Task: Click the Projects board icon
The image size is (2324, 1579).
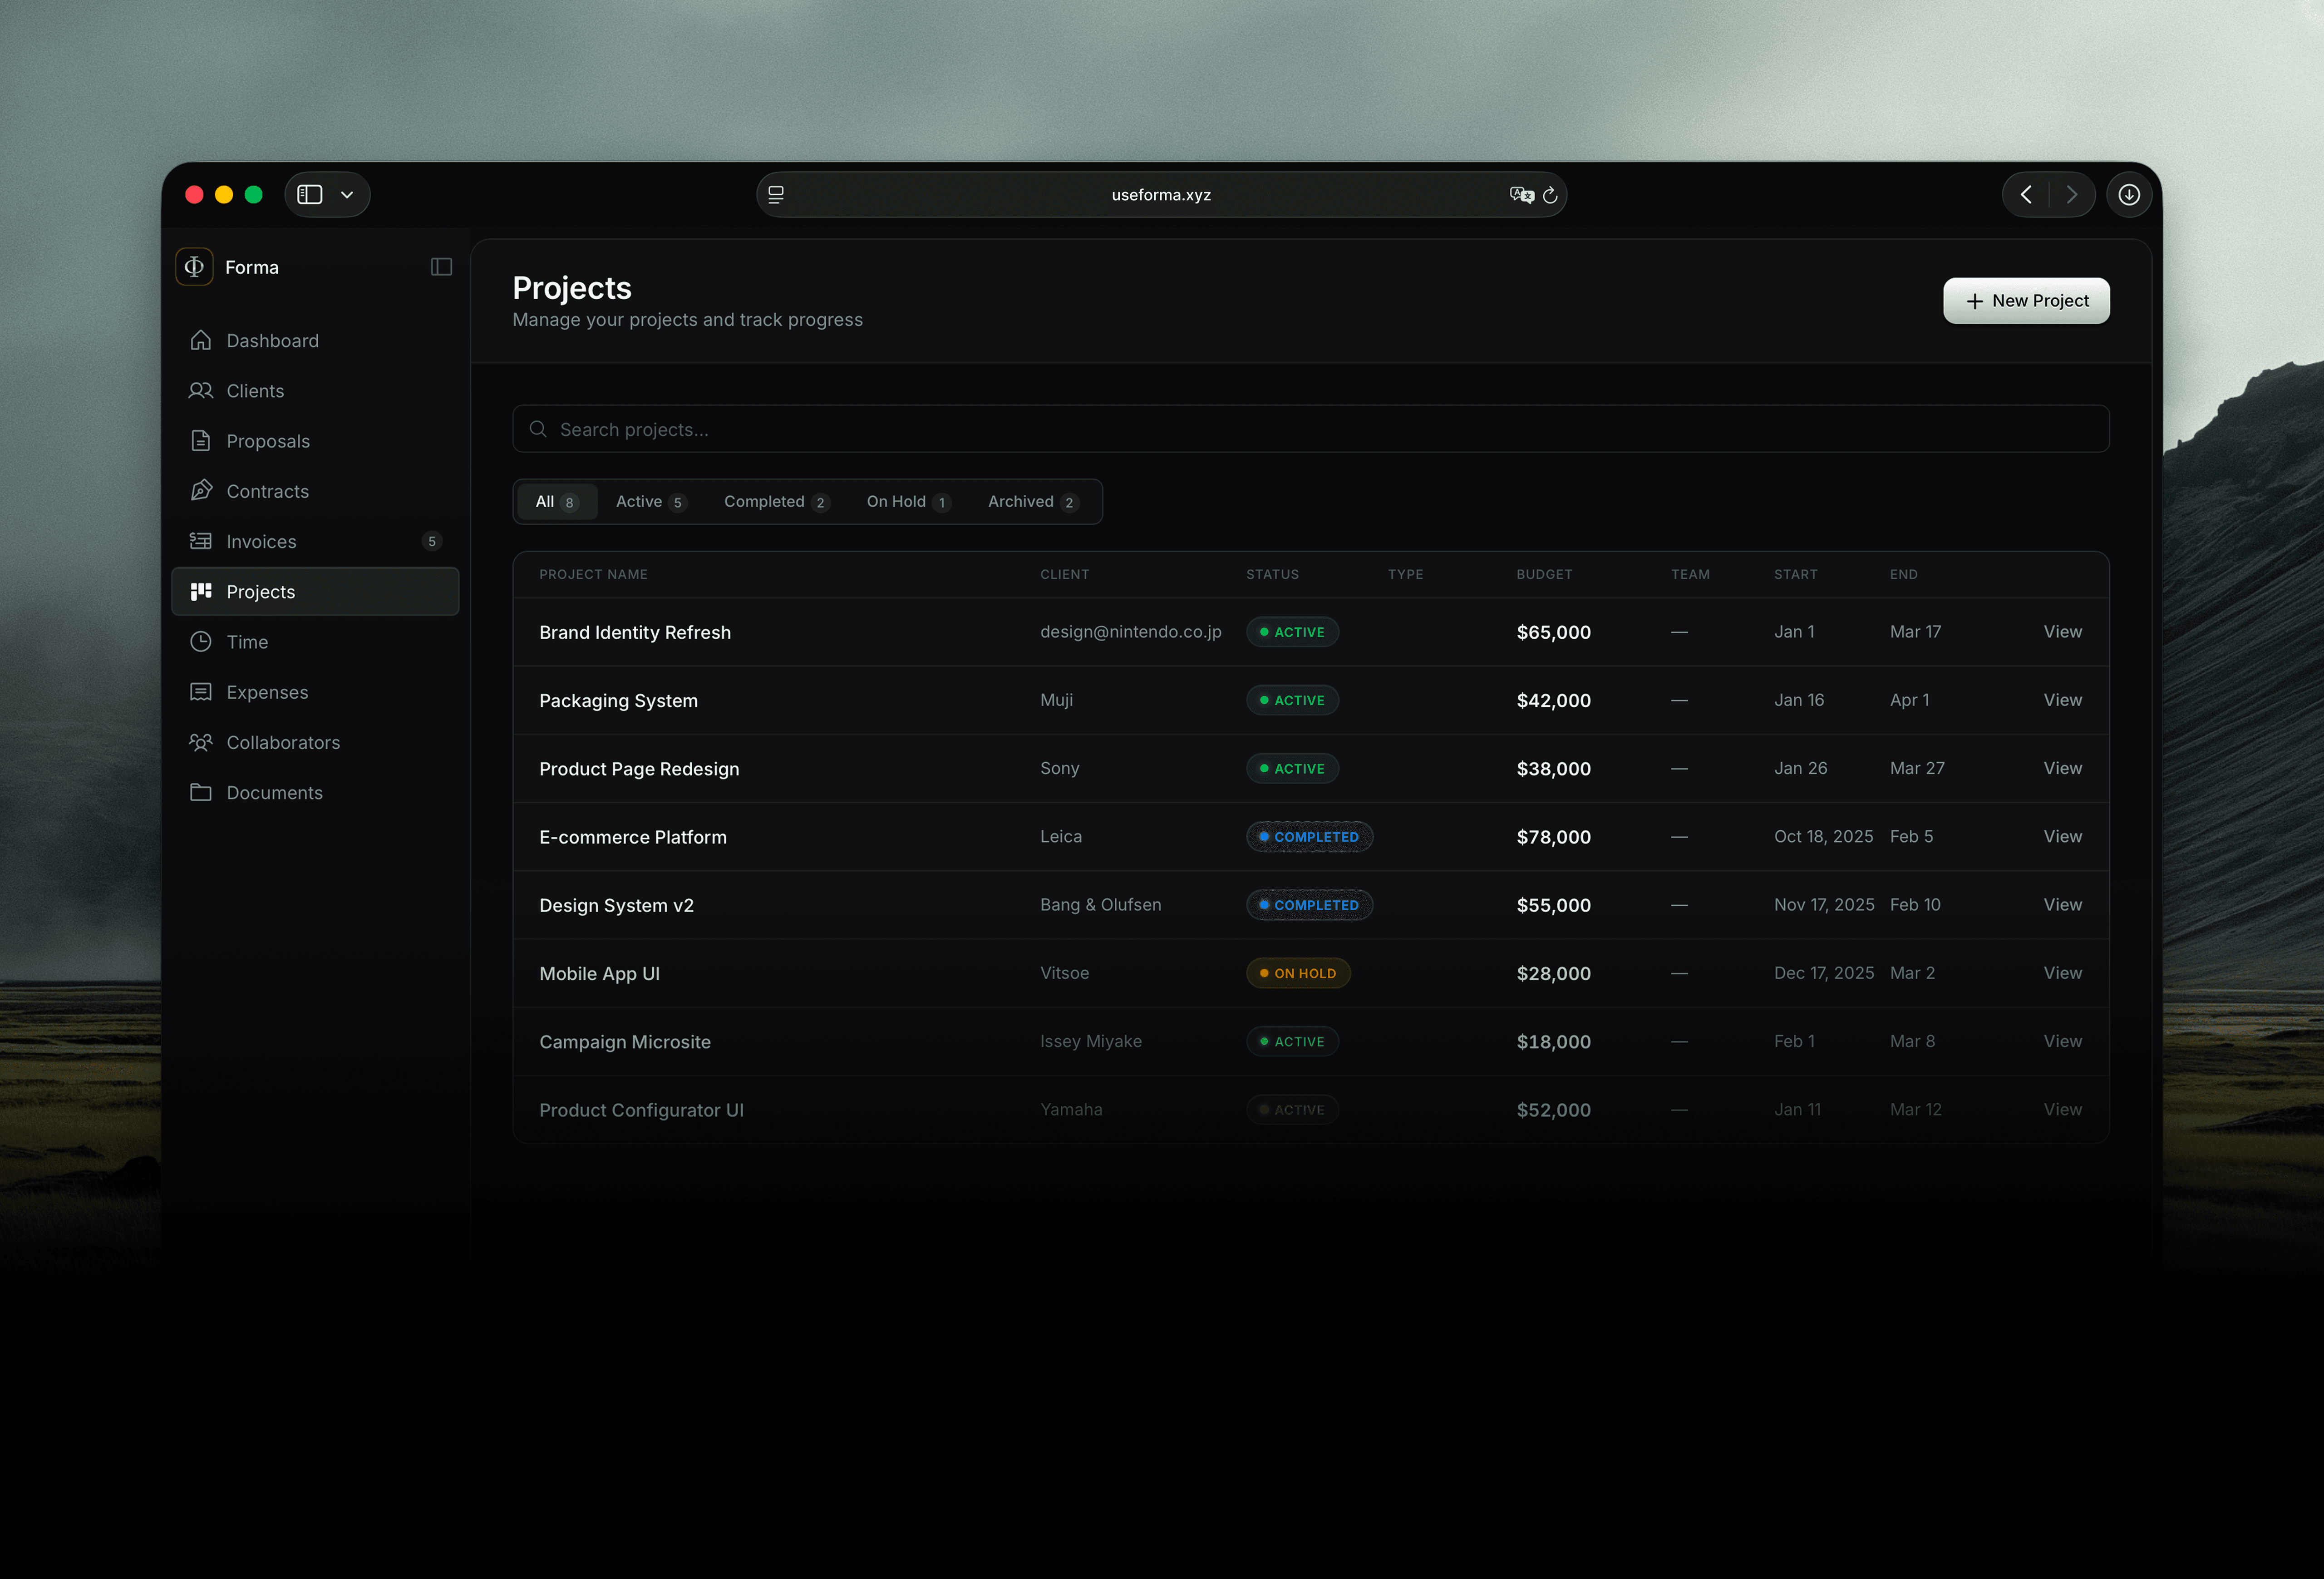Action: tap(201, 591)
